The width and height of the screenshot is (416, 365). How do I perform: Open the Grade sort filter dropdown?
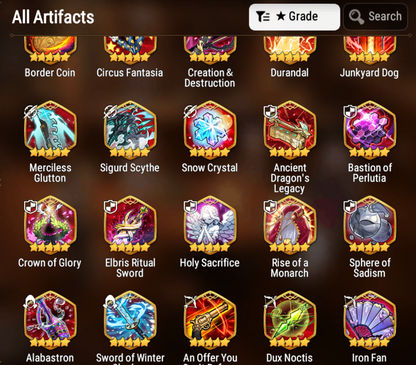[x=294, y=17]
